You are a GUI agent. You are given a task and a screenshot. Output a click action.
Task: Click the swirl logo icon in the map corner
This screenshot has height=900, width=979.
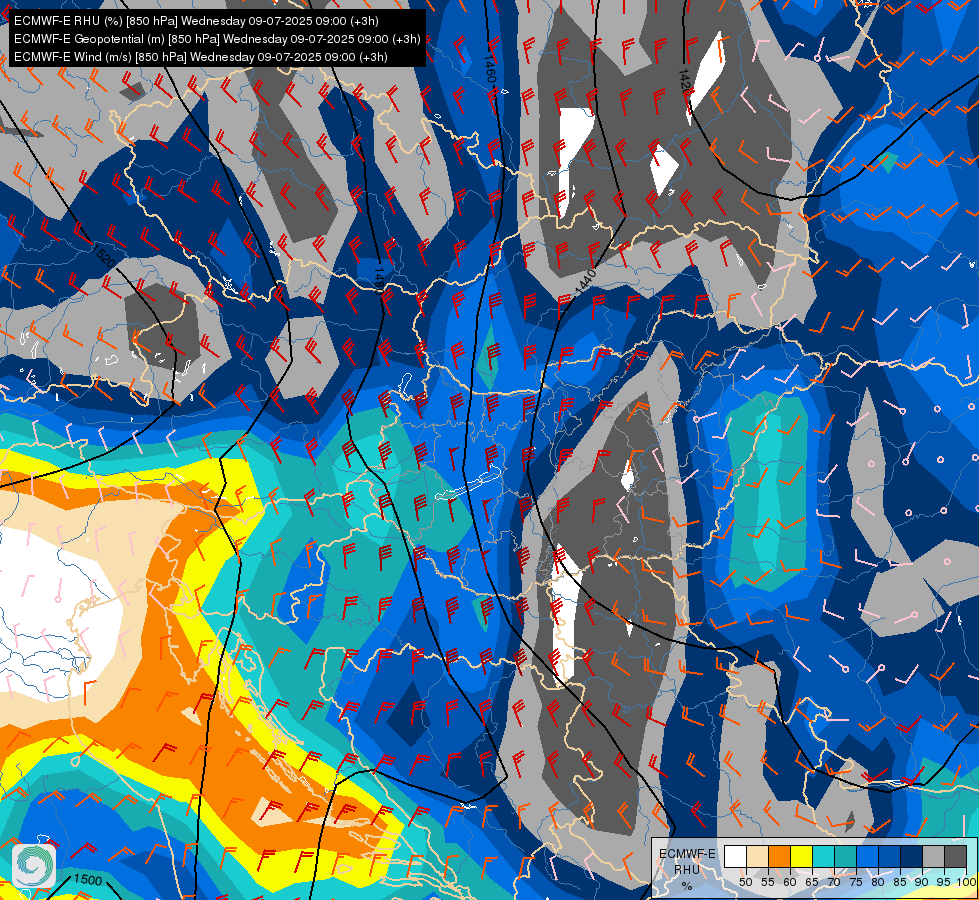(34, 865)
